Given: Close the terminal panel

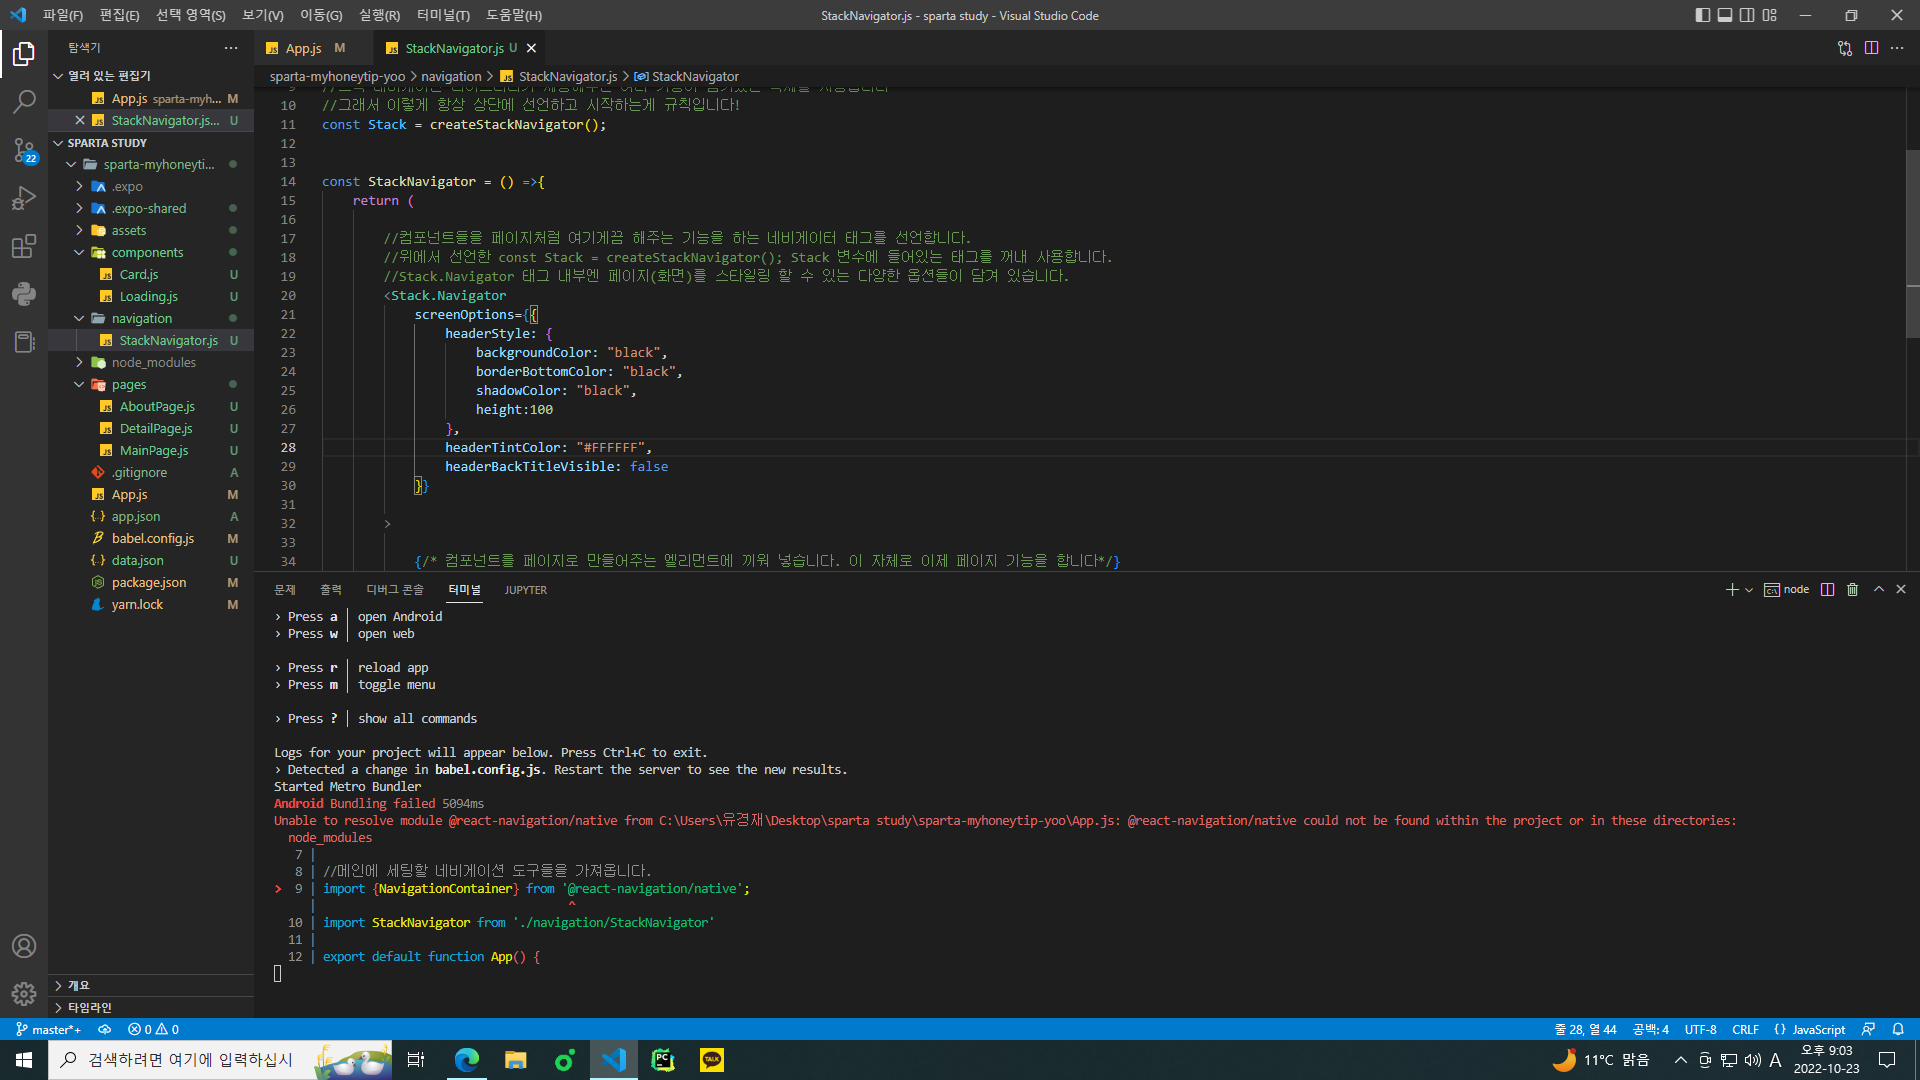Looking at the screenshot, I should coord(1901,590).
